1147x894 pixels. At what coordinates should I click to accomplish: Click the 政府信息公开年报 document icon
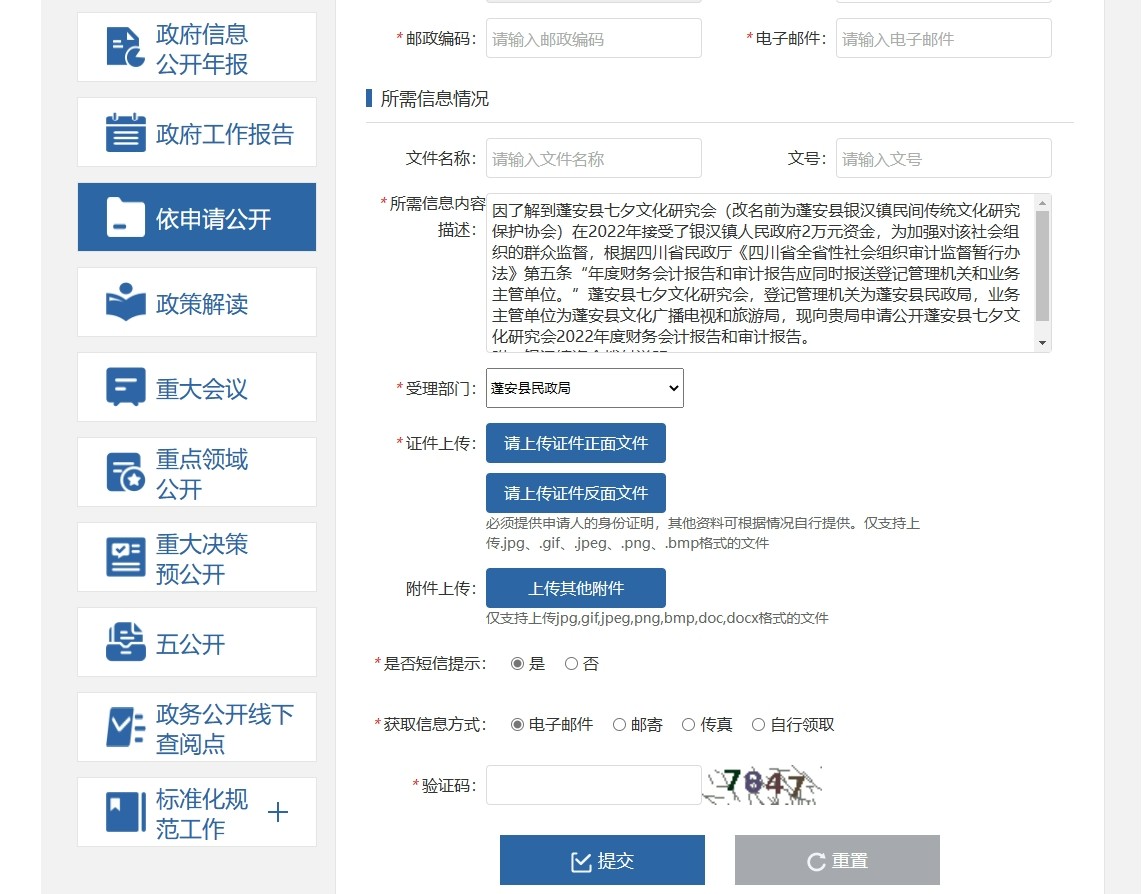(126, 48)
